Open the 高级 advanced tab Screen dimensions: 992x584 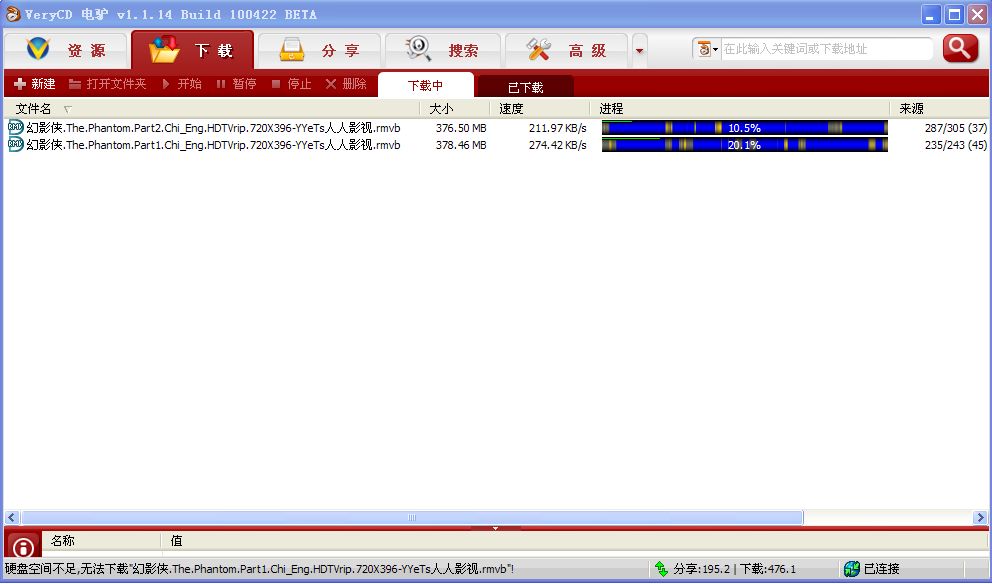(566, 50)
